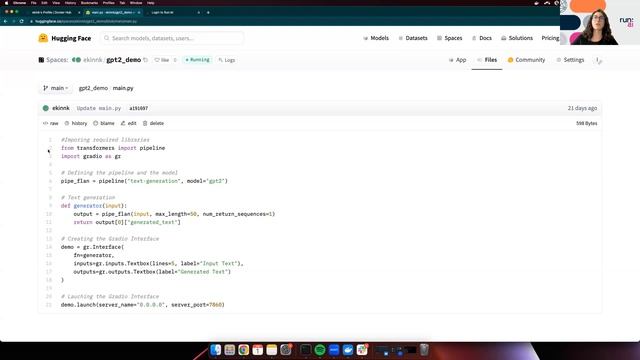This screenshot has width=640, height=360.
Task: Open the Window menu
Action: click(x=136, y=3)
